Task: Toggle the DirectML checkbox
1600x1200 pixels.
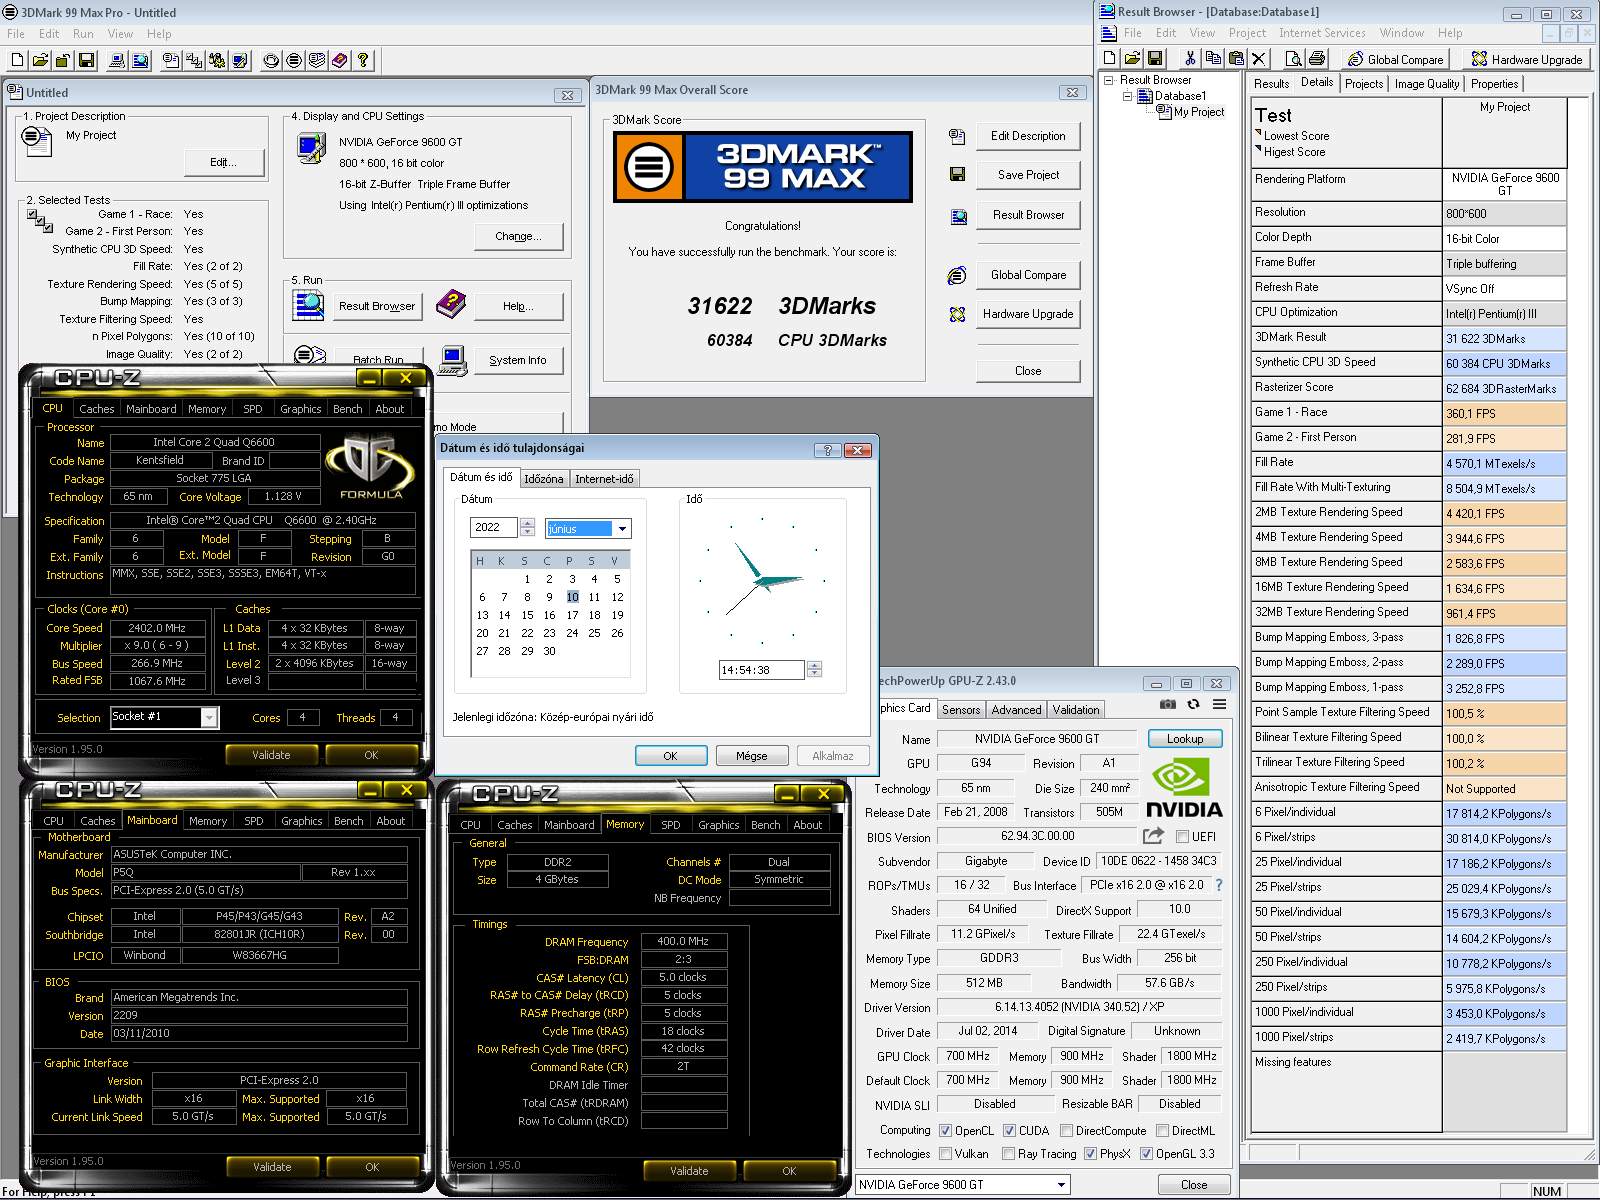Action: tap(1162, 1131)
